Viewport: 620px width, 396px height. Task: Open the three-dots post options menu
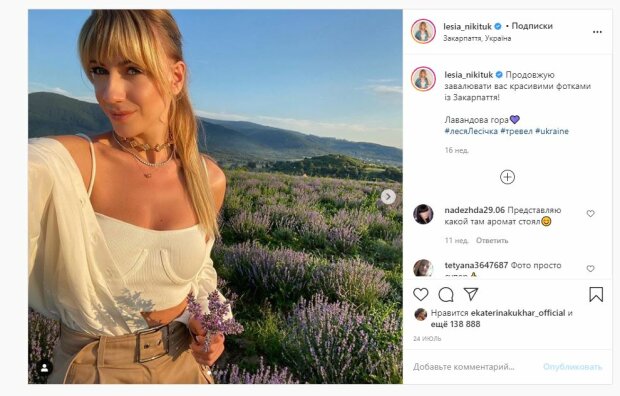597,32
